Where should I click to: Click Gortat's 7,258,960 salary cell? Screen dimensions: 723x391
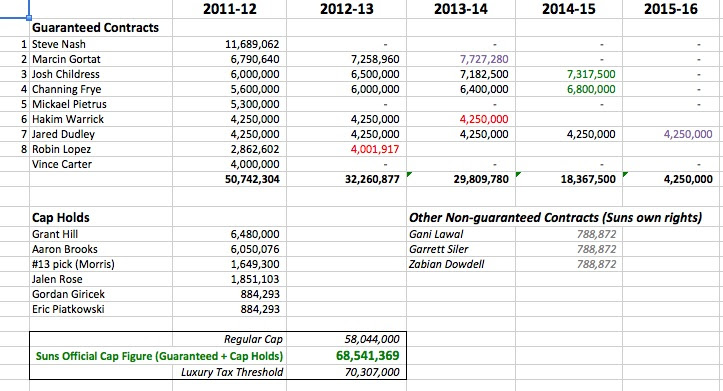[346, 59]
